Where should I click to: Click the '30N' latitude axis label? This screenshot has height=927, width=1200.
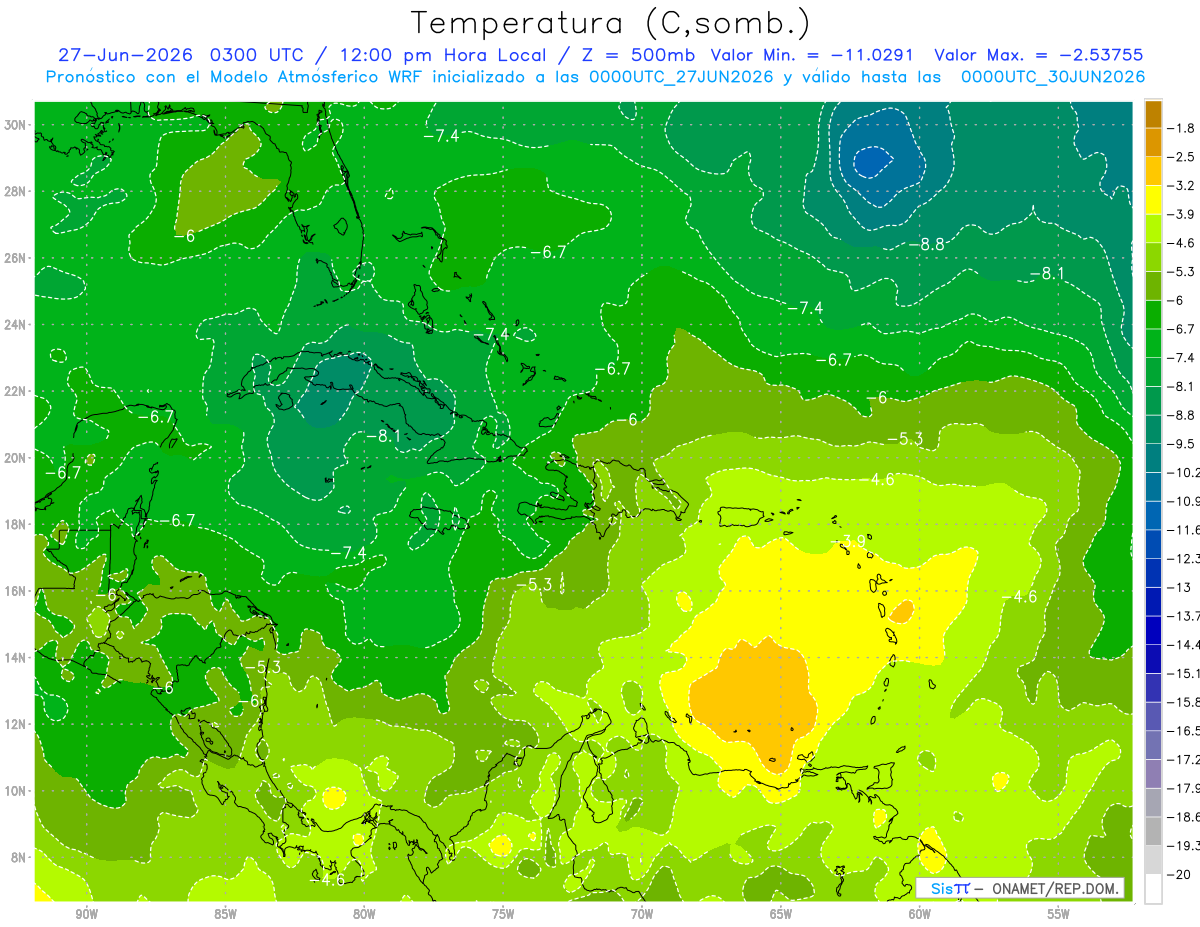click(17, 125)
